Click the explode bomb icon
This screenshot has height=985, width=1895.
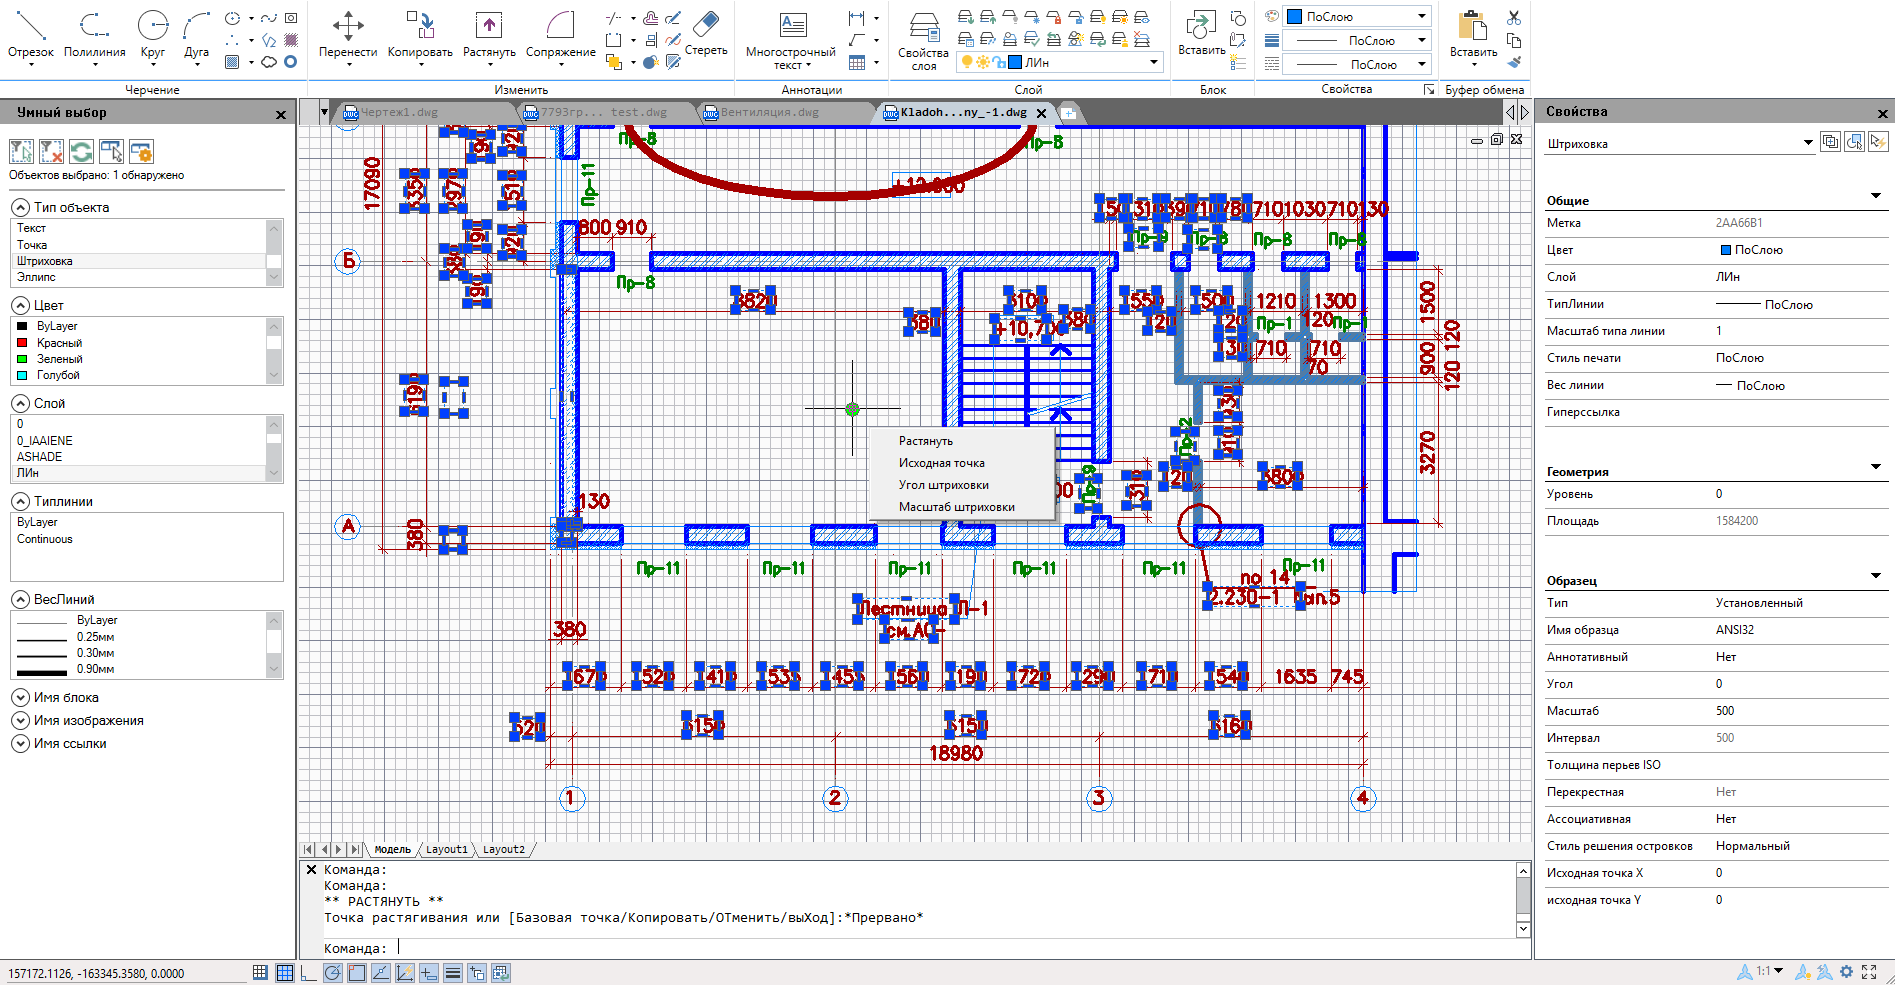(x=651, y=62)
